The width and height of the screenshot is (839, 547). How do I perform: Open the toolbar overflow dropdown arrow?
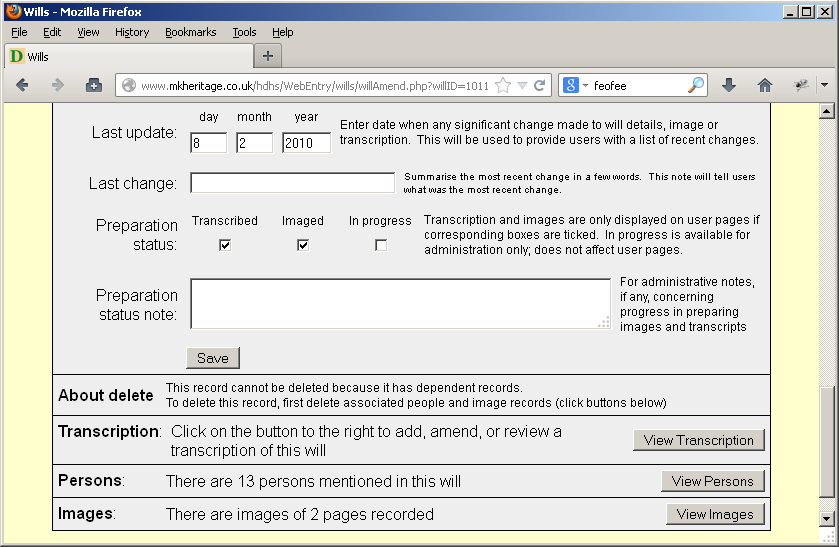825,86
